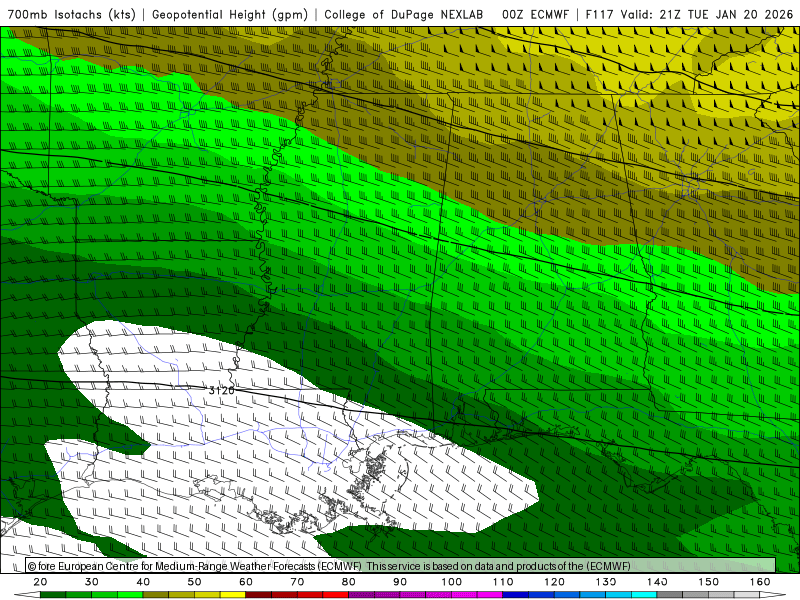The image size is (800, 600).
Task: Click the 'F117' forecast hour label
Action: click(x=599, y=14)
